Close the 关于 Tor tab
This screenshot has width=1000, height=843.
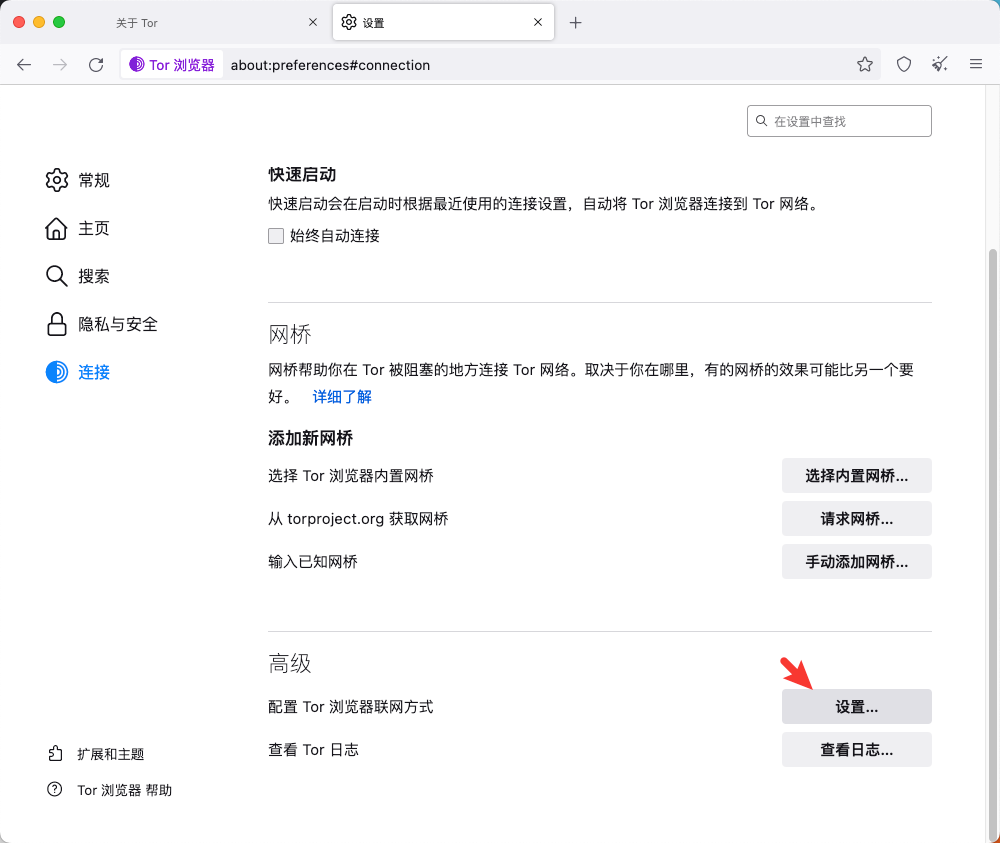(x=312, y=22)
